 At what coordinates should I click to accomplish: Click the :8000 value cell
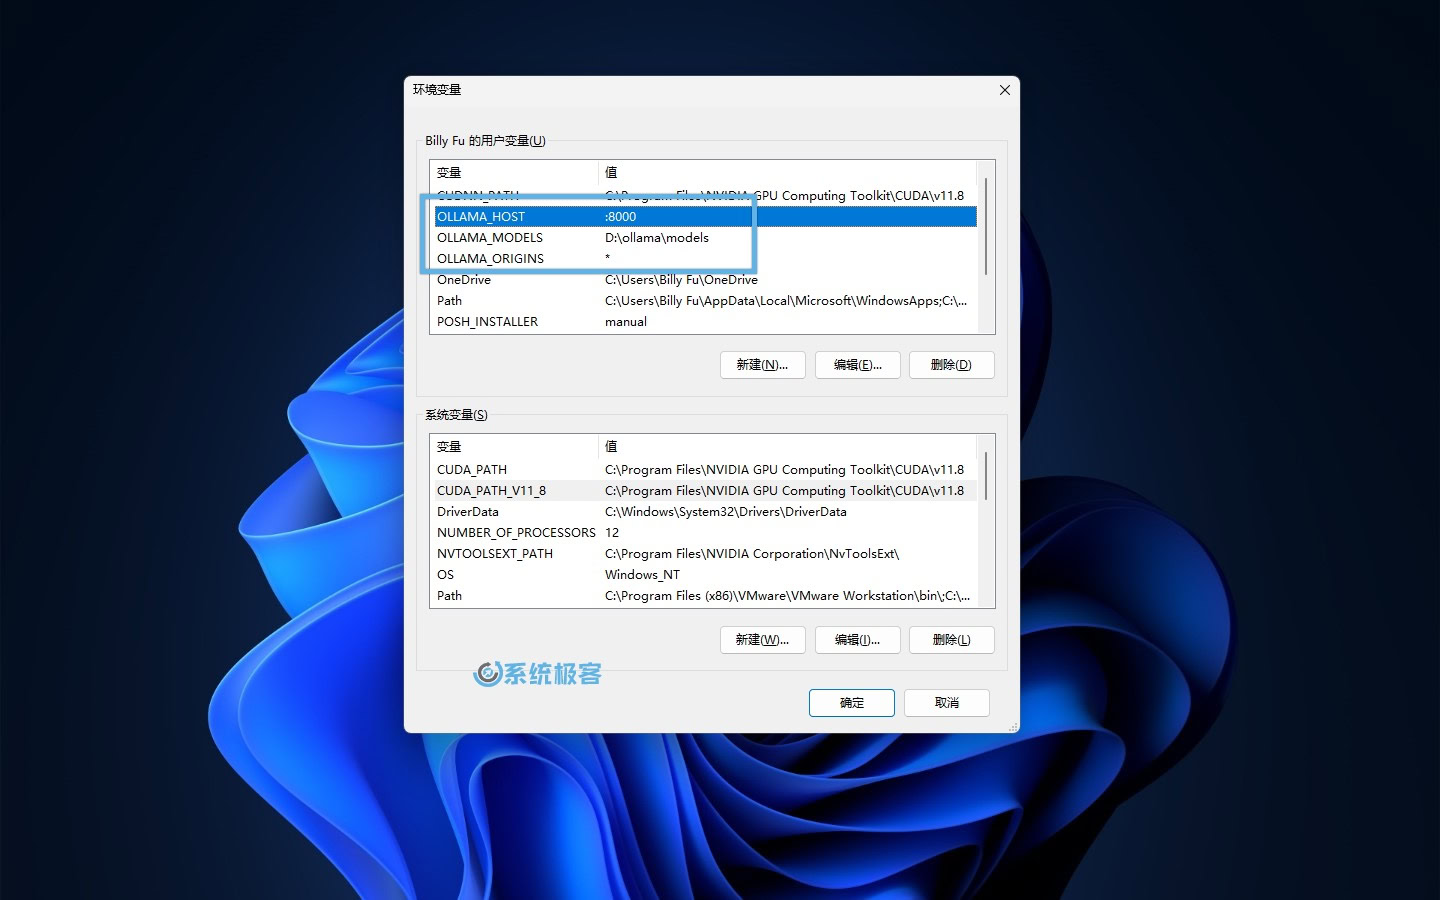coord(620,216)
